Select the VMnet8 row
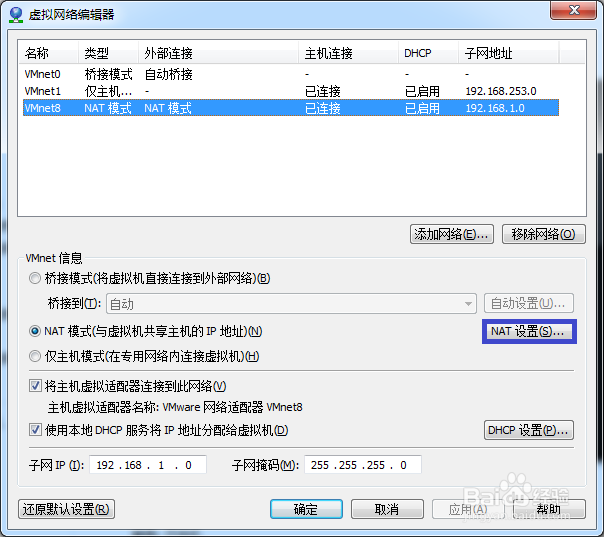The image size is (604, 537). tap(291, 108)
